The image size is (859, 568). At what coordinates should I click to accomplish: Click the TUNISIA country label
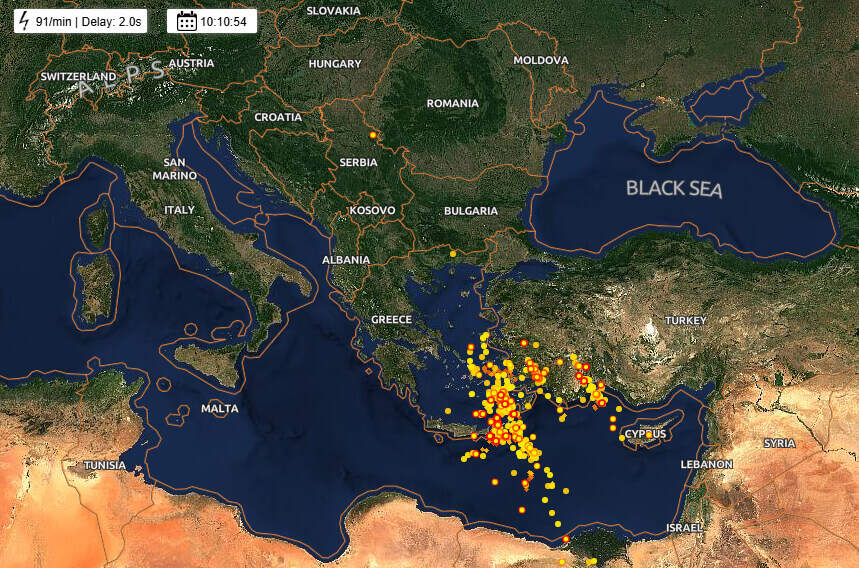(104, 465)
